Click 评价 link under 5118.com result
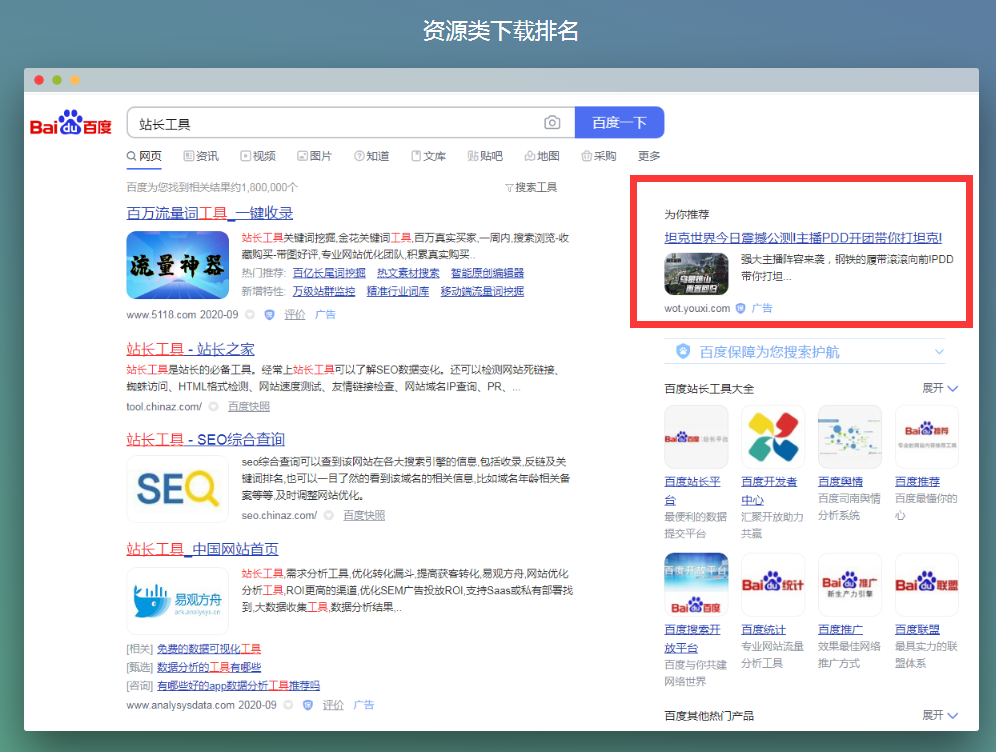This screenshot has width=996, height=752. pyautogui.click(x=294, y=314)
